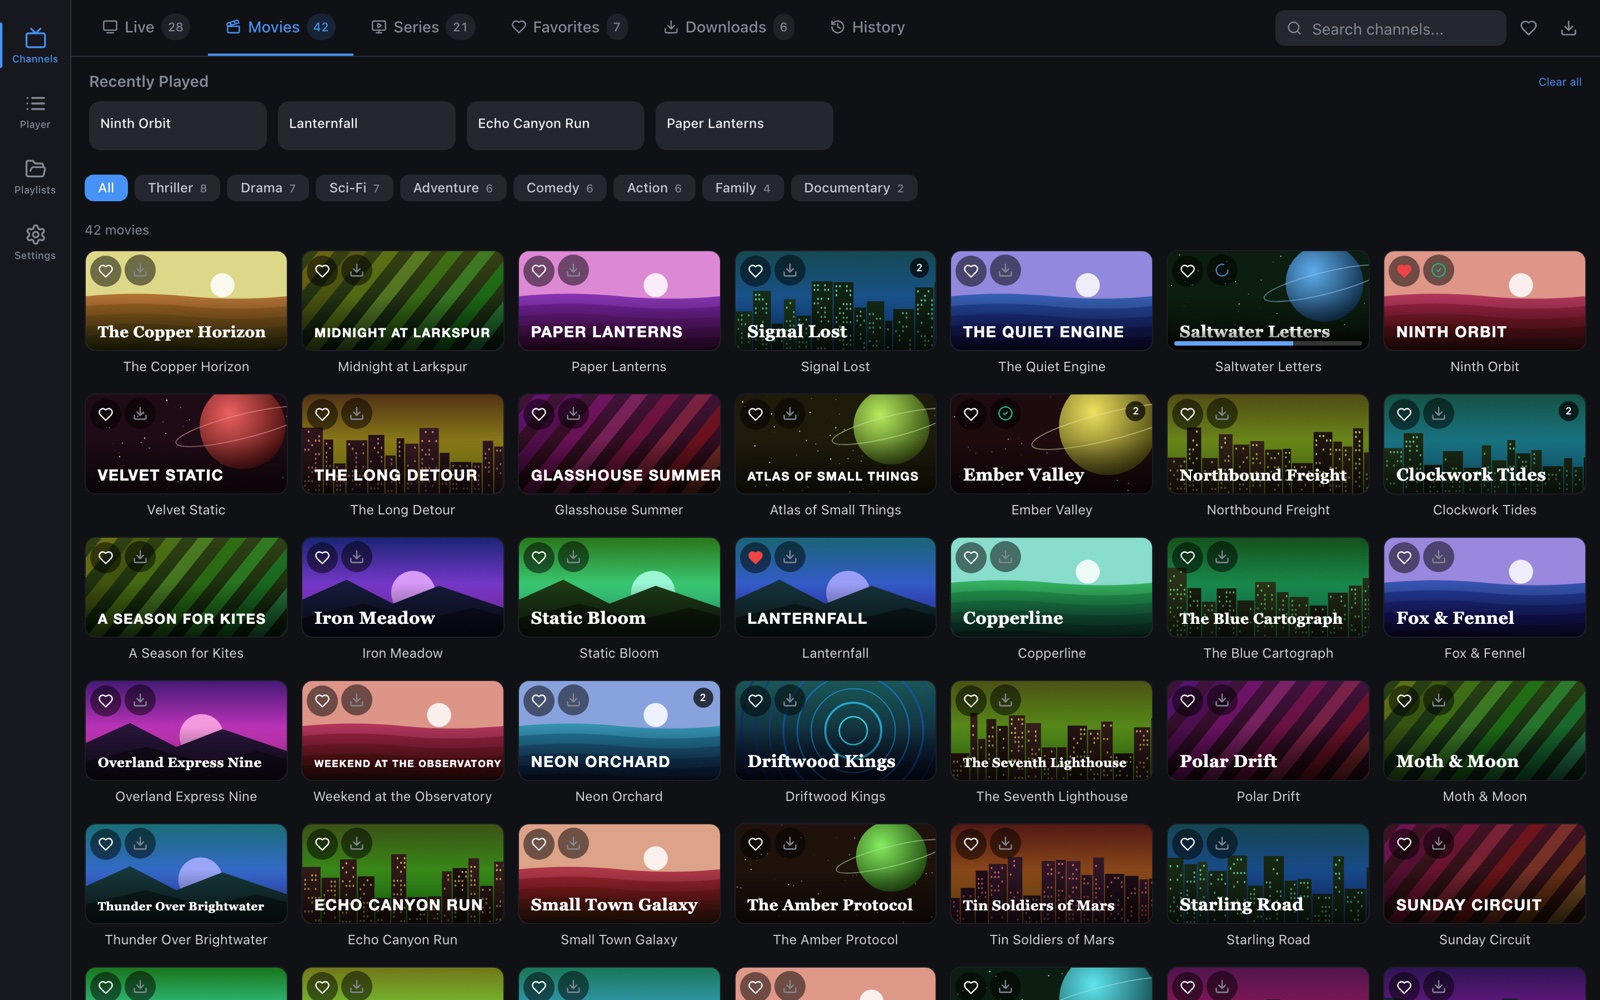This screenshot has height=1000, width=1600.
Task: Open the Fox & Fennel thumbnail
Action: (1484, 587)
